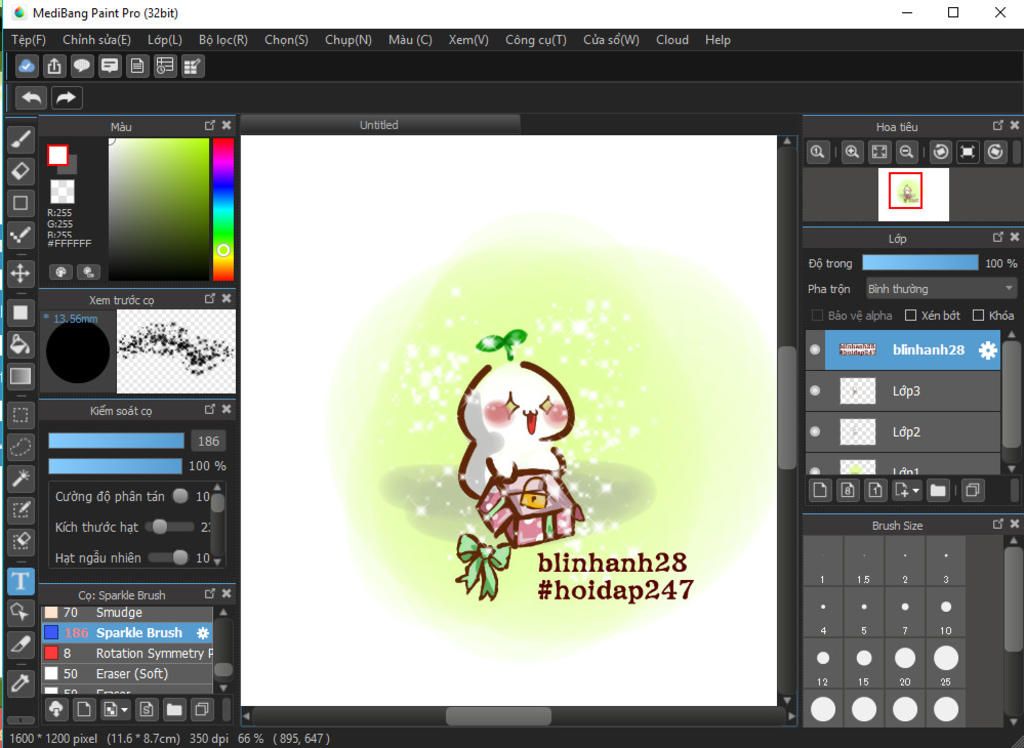Close the Màu panel
1024x748 pixels.
(226, 125)
